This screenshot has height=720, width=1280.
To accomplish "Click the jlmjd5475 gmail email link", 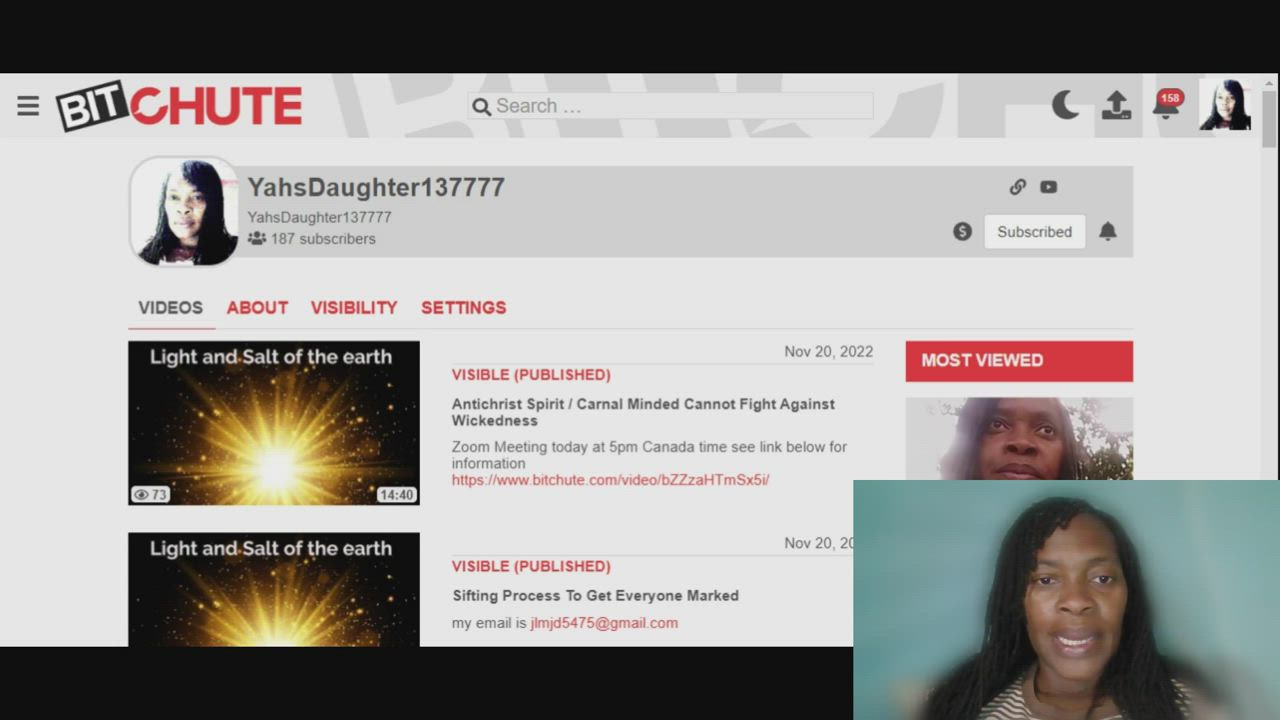I will coord(604,623).
